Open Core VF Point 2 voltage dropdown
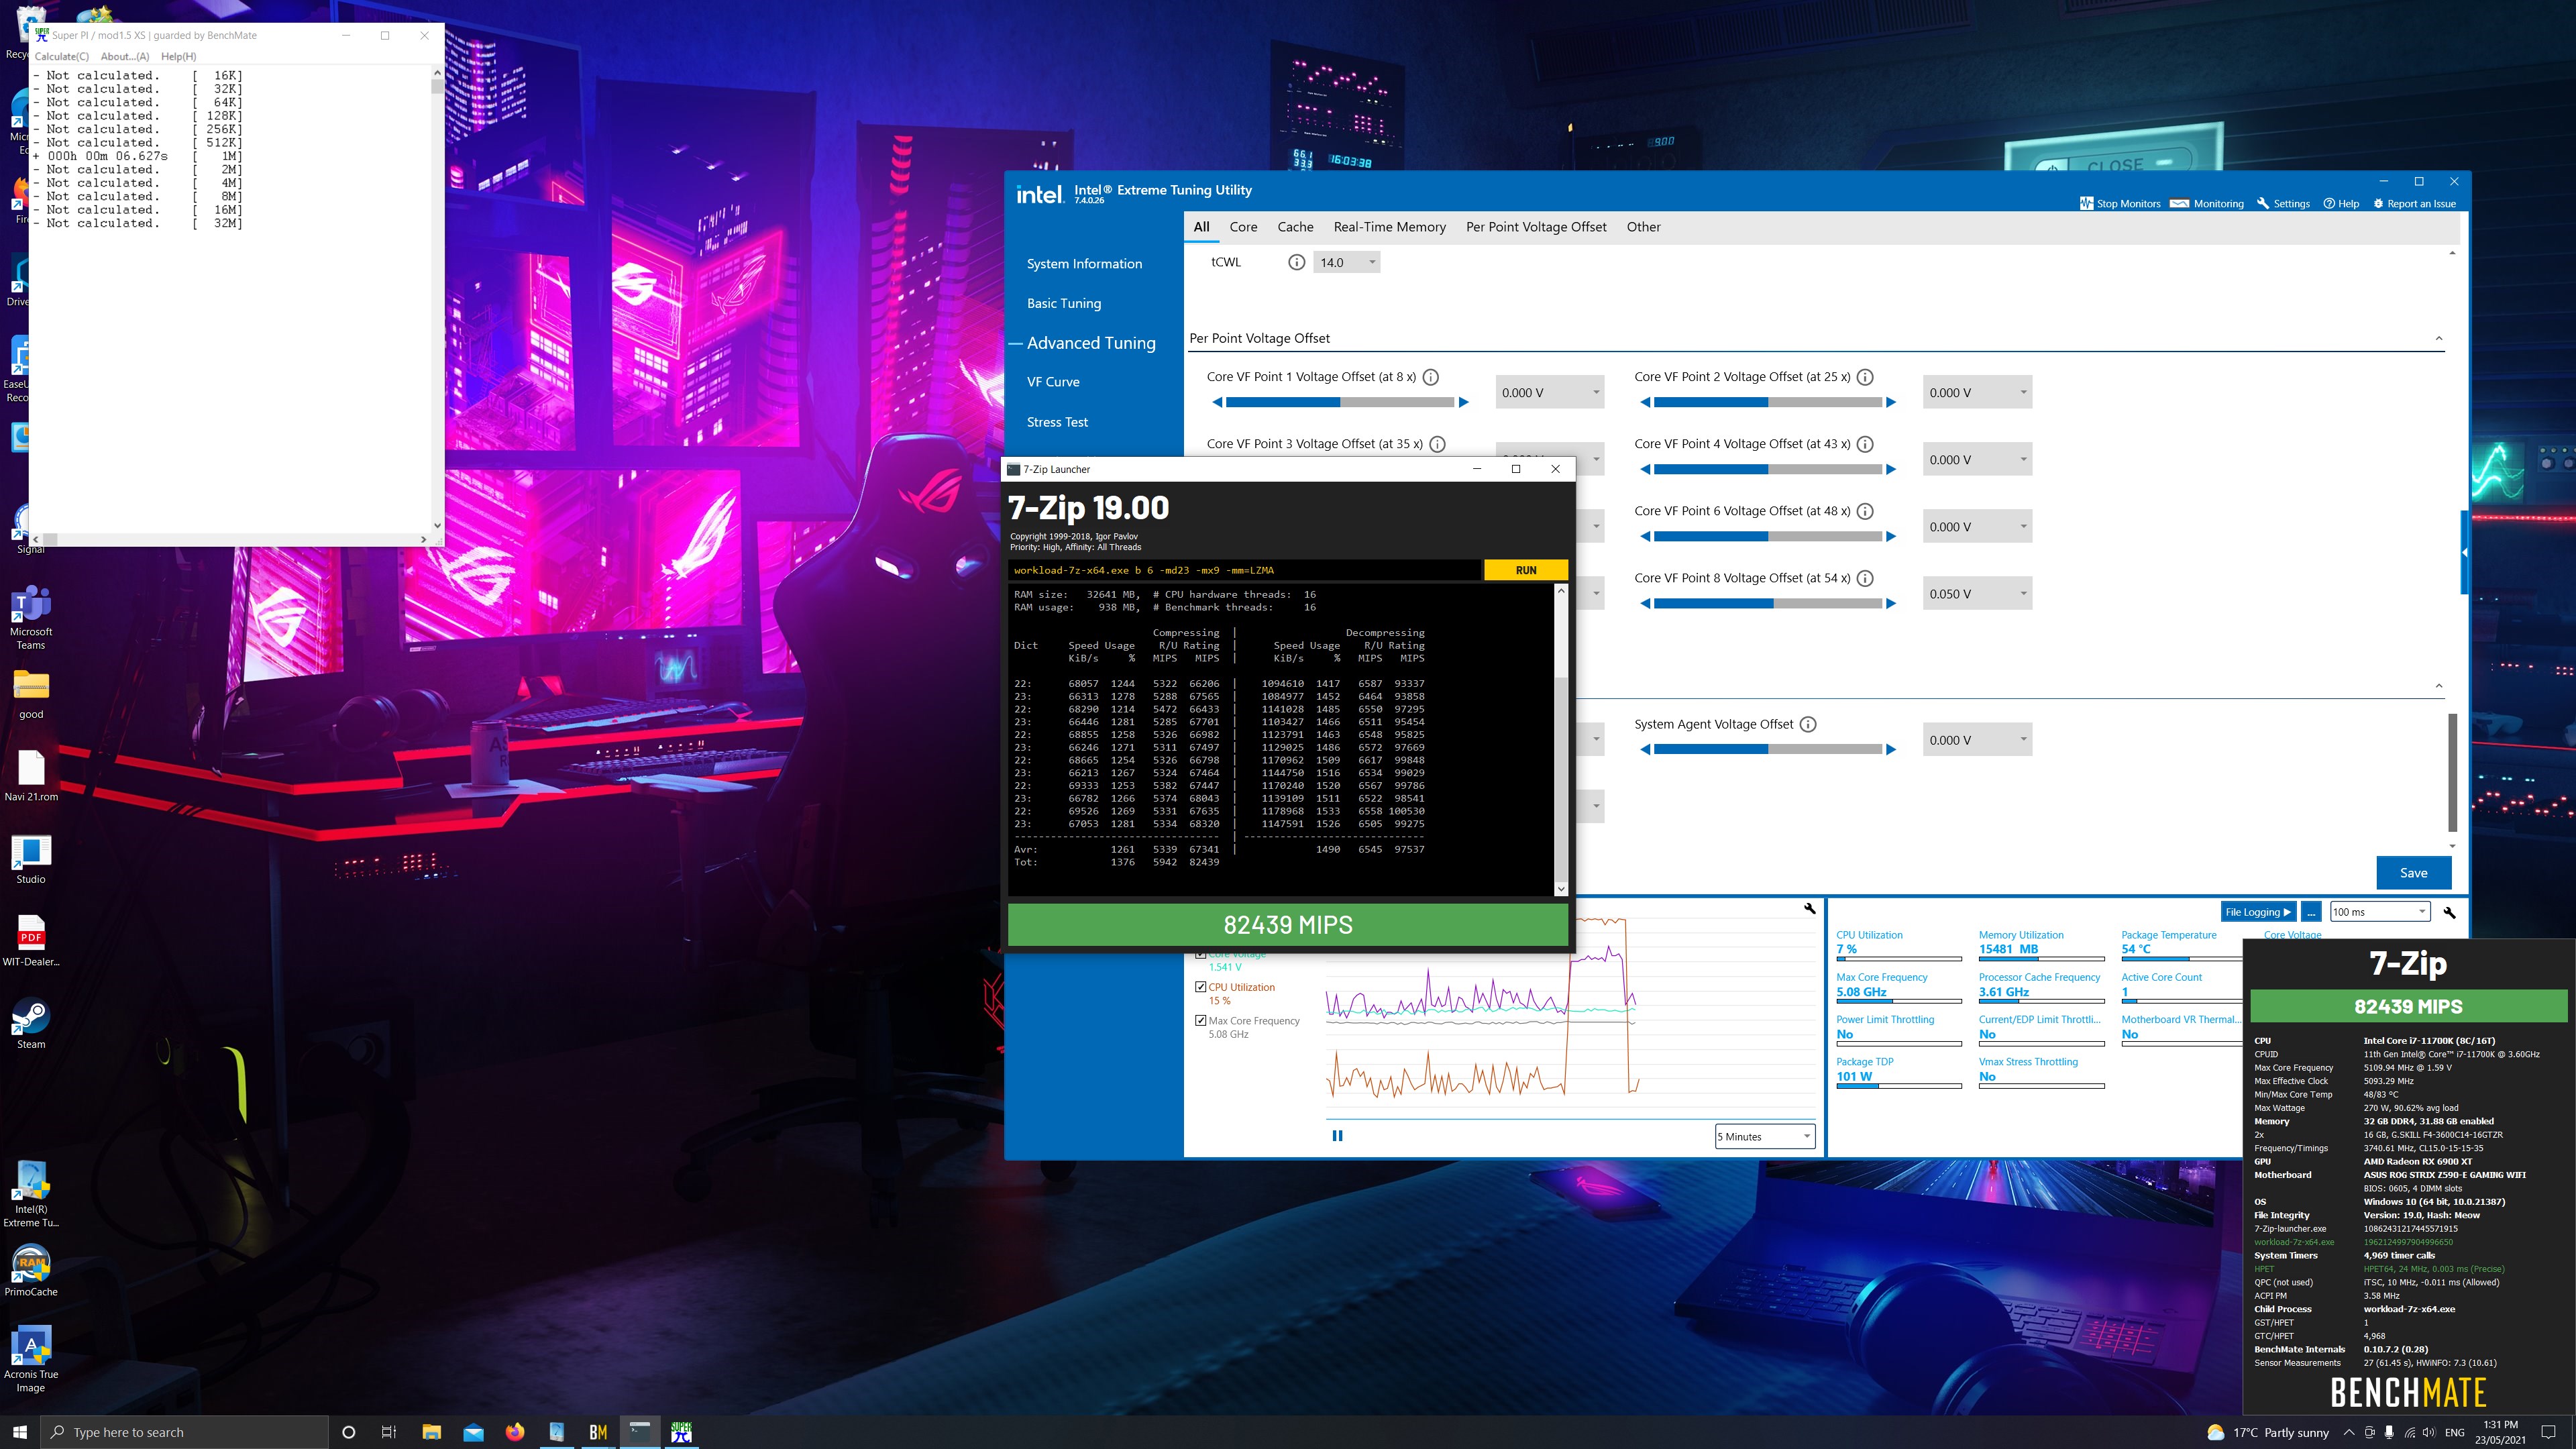Screen dimensions: 2576x1449 [1978, 393]
